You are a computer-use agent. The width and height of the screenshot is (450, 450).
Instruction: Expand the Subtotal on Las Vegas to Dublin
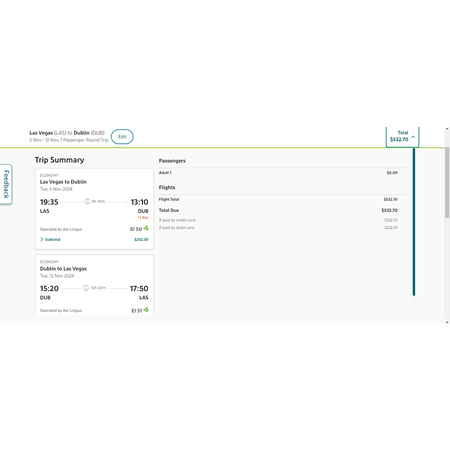pyautogui.click(x=50, y=239)
